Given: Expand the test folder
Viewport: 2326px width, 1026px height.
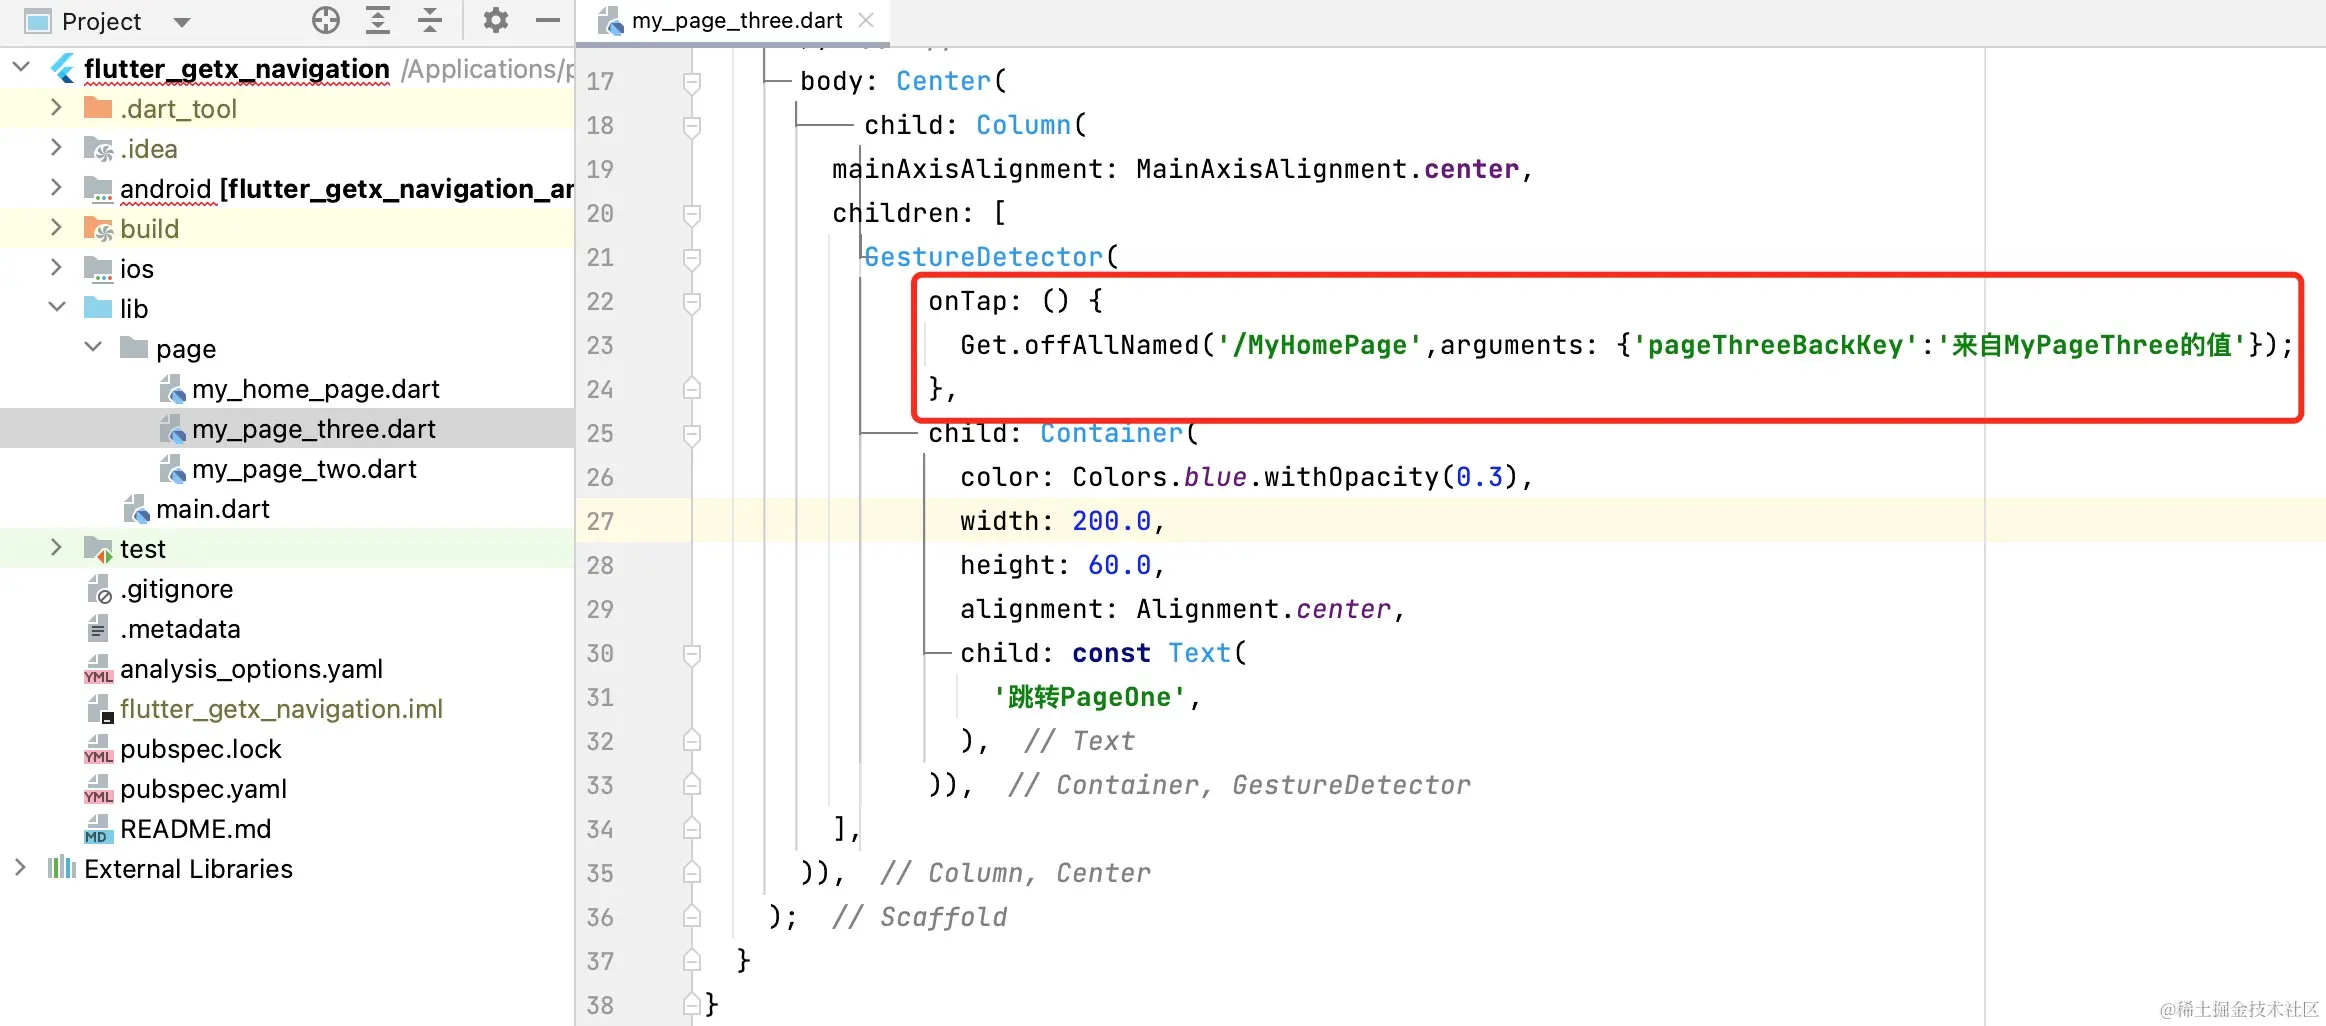Looking at the screenshot, I should tap(56, 547).
